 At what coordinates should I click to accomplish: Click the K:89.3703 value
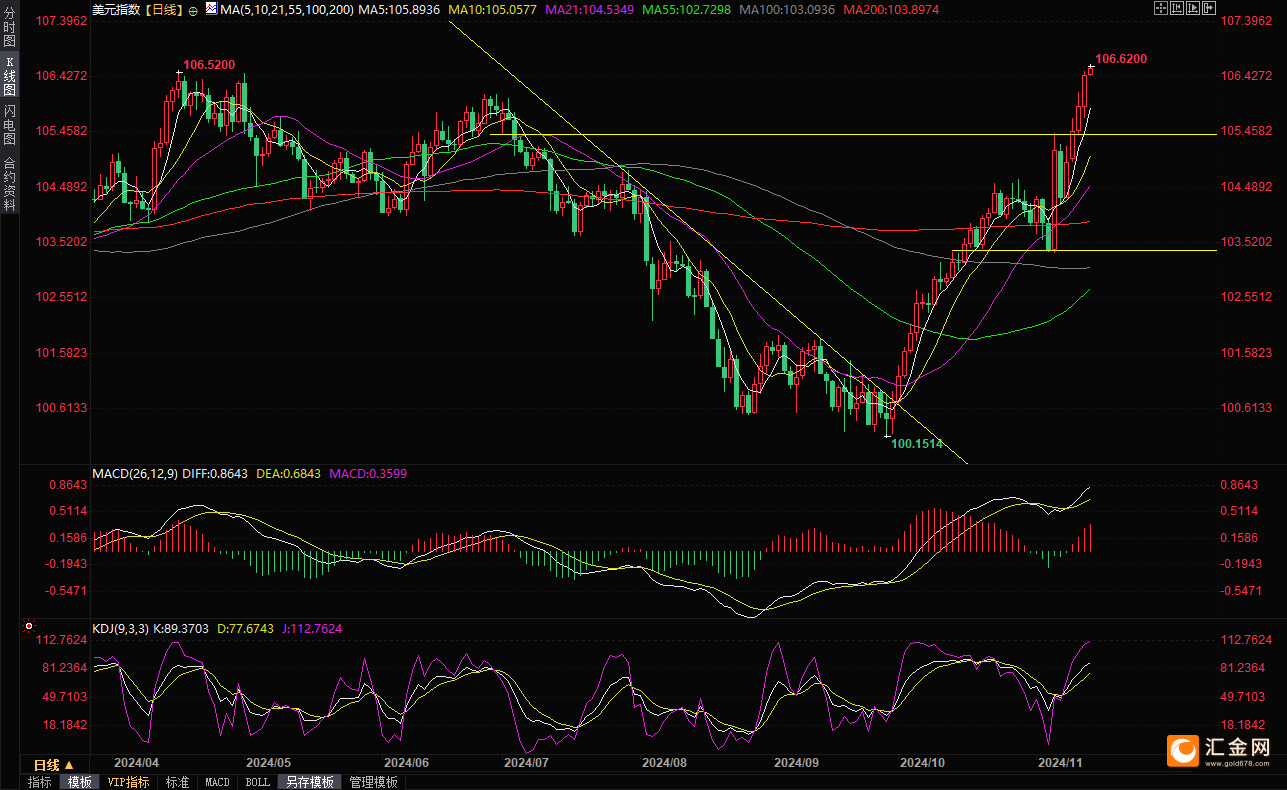tap(181, 629)
